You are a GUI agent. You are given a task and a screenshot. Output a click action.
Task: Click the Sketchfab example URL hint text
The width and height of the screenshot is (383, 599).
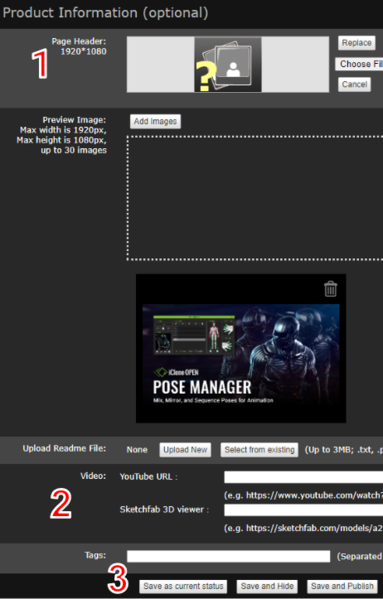[x=303, y=528]
